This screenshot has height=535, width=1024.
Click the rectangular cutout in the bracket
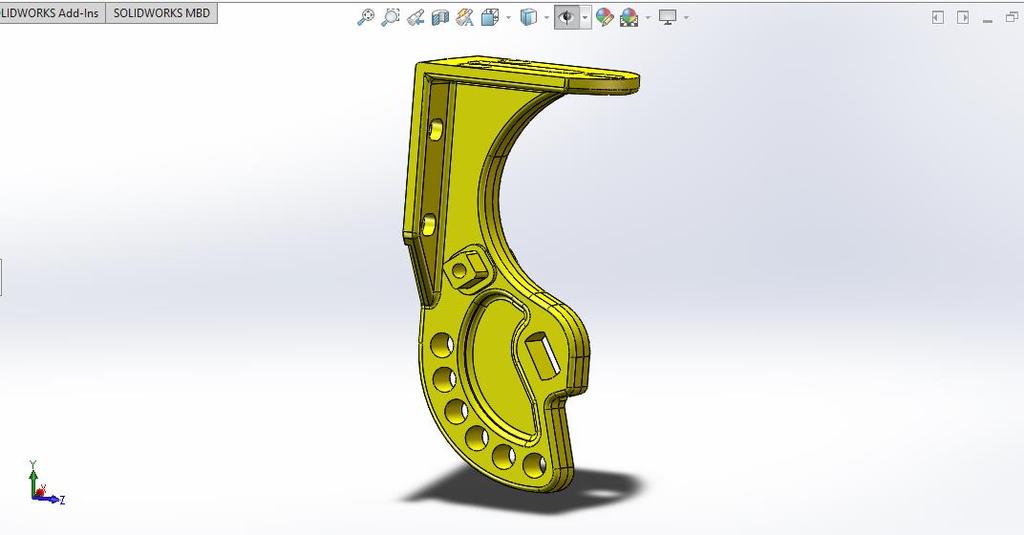pos(541,355)
